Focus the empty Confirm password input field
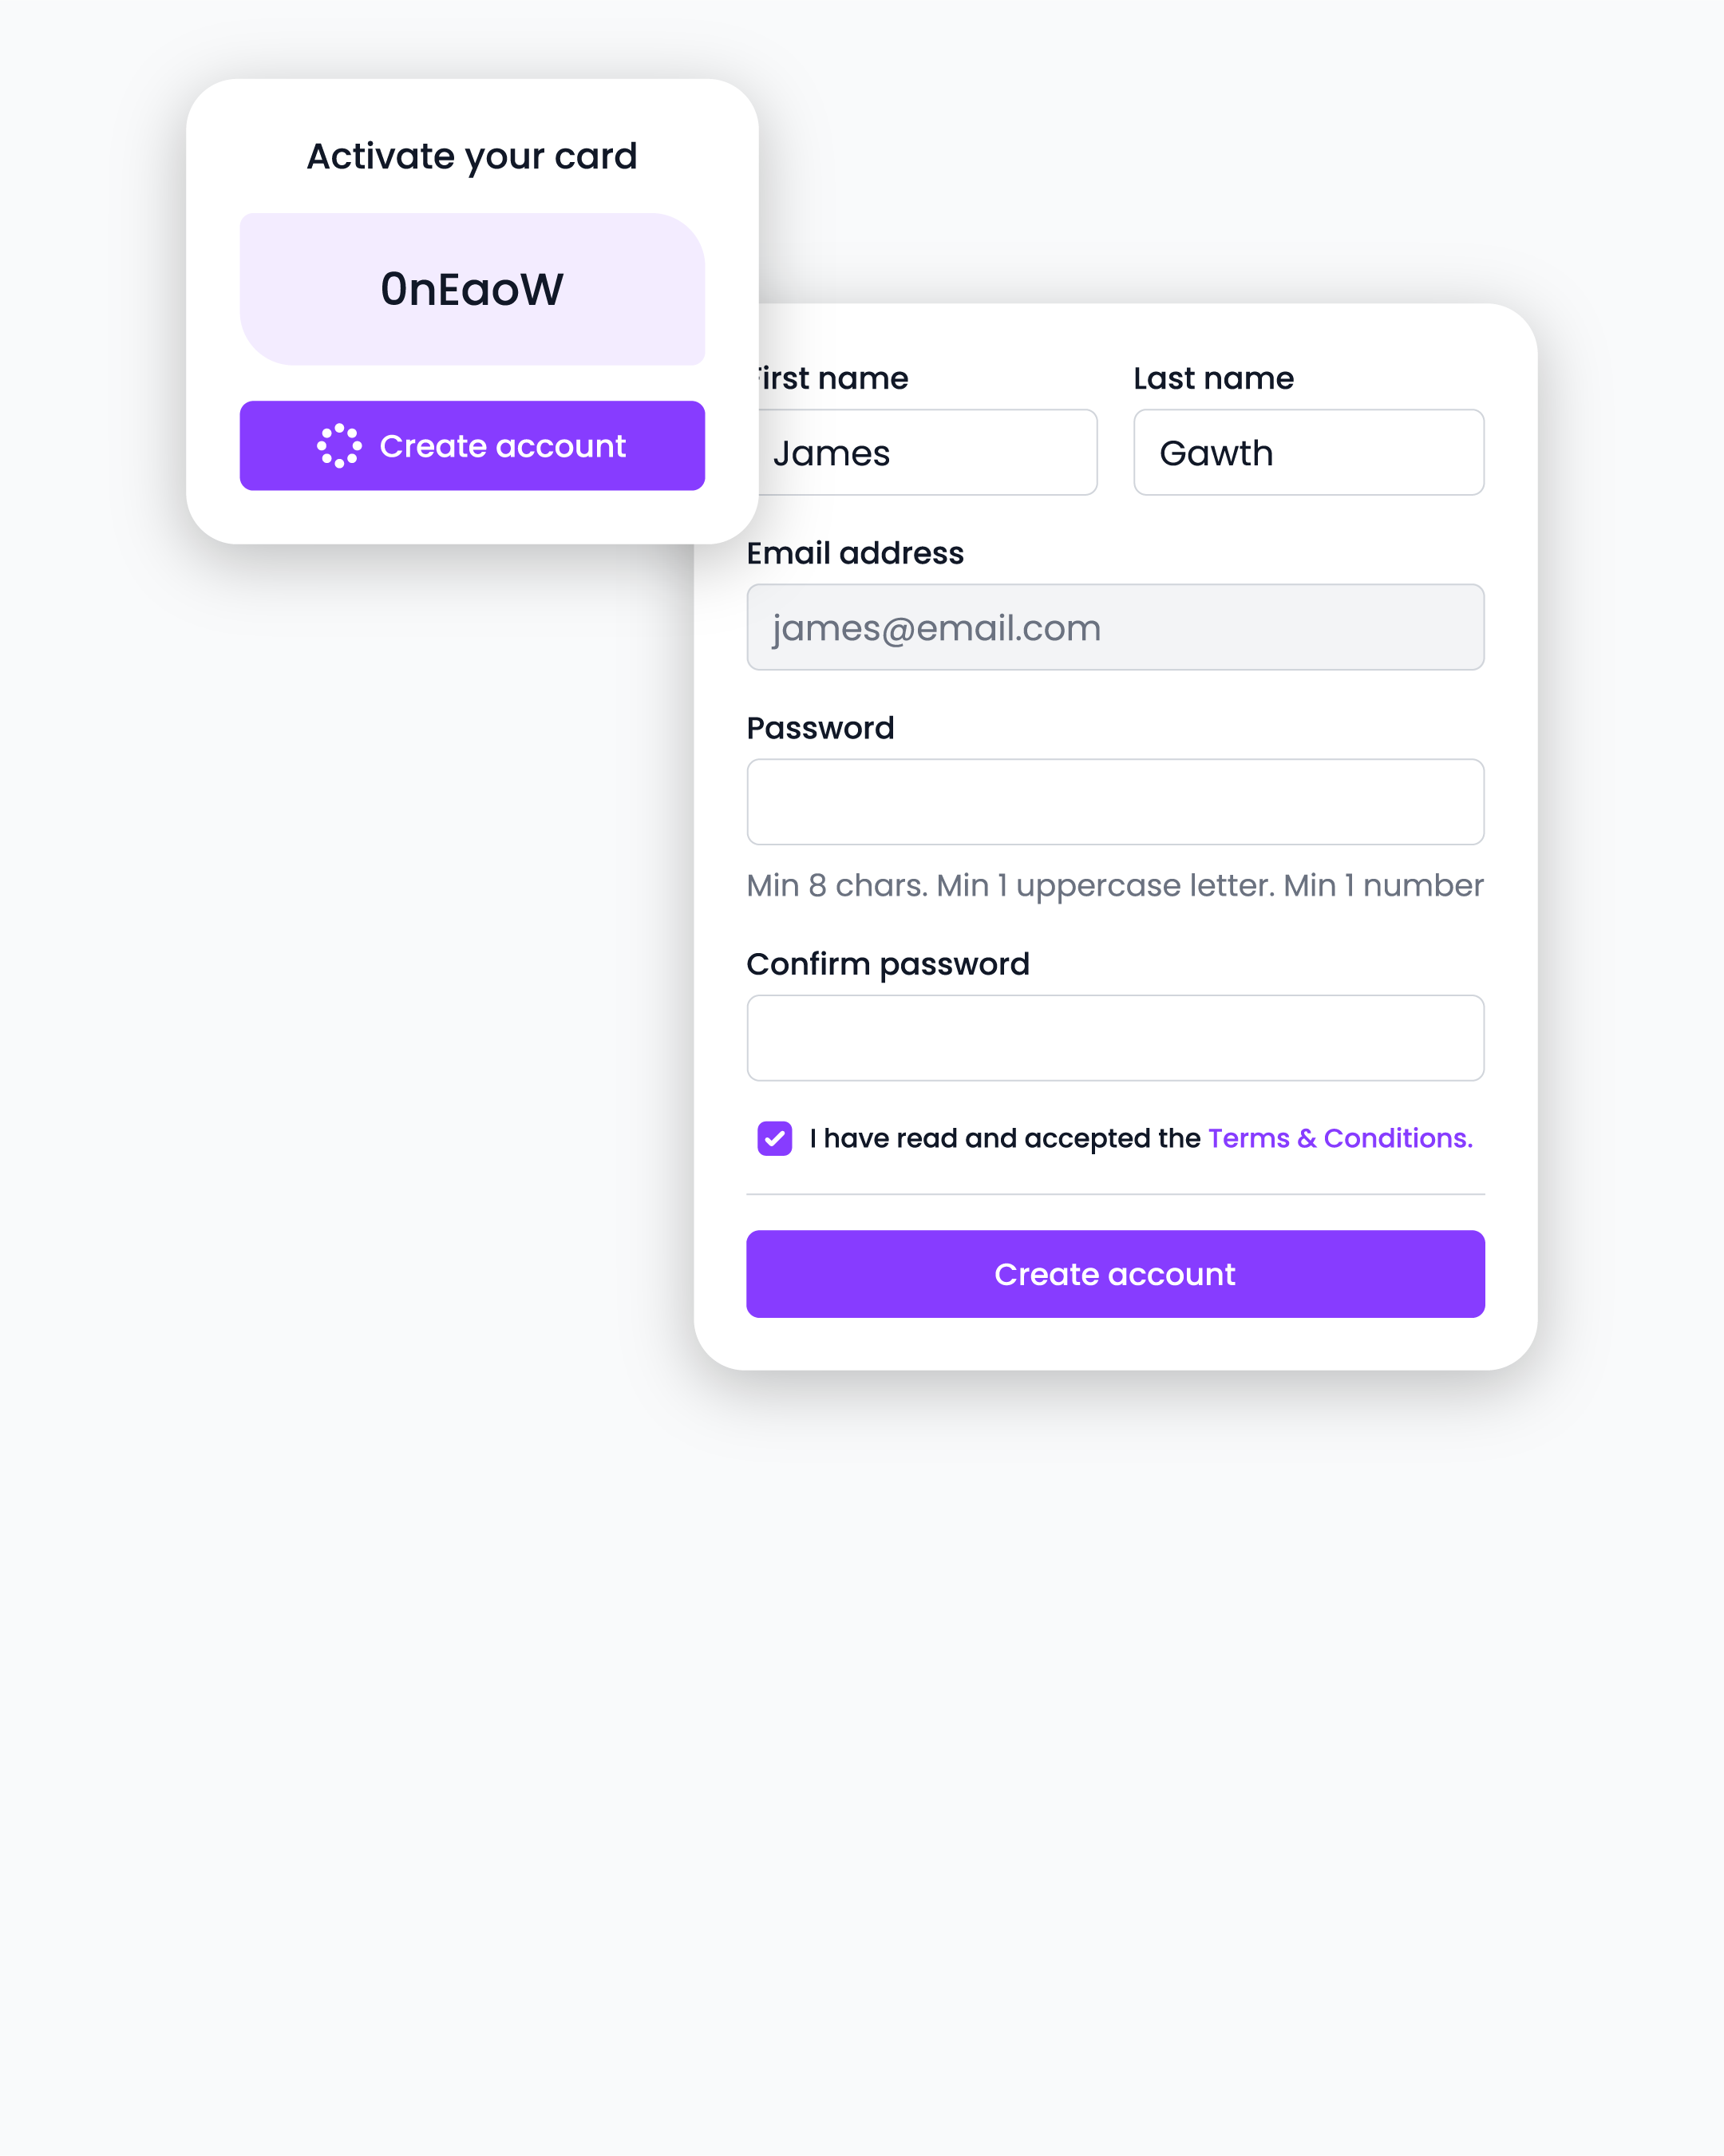 1115,1038
